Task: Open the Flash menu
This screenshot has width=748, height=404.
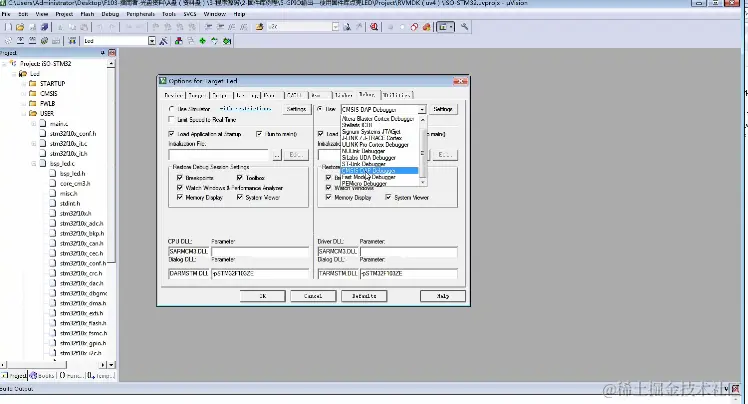Action: point(87,14)
